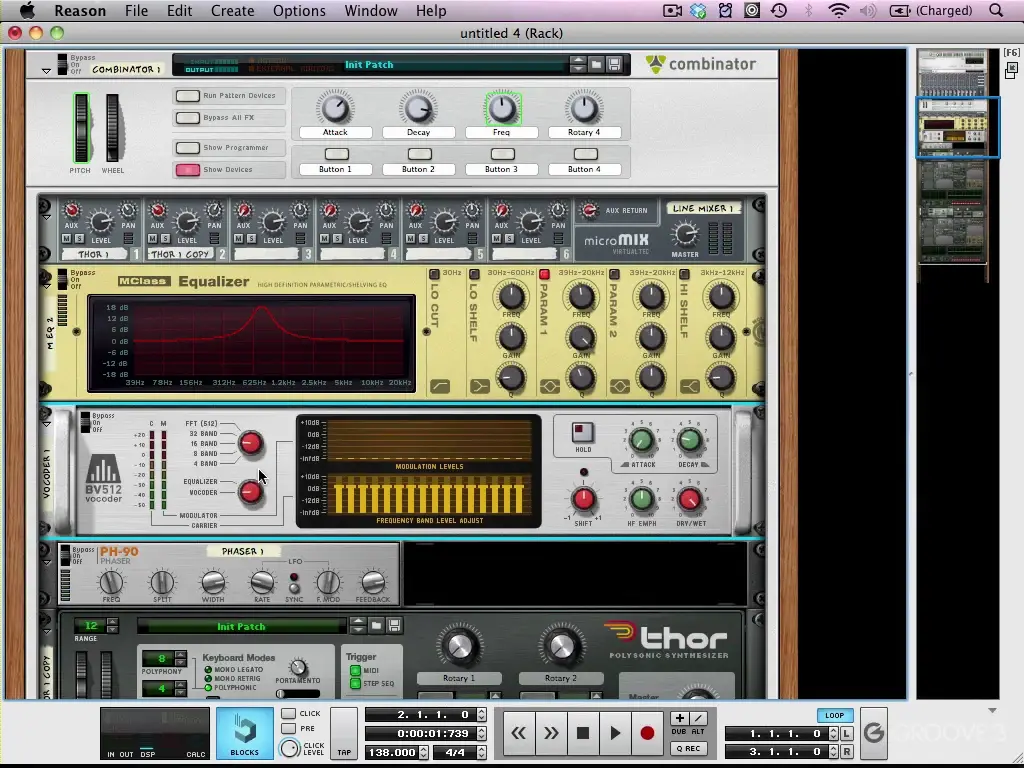Step through Combinator patches with the arrow buttons

pos(578,64)
